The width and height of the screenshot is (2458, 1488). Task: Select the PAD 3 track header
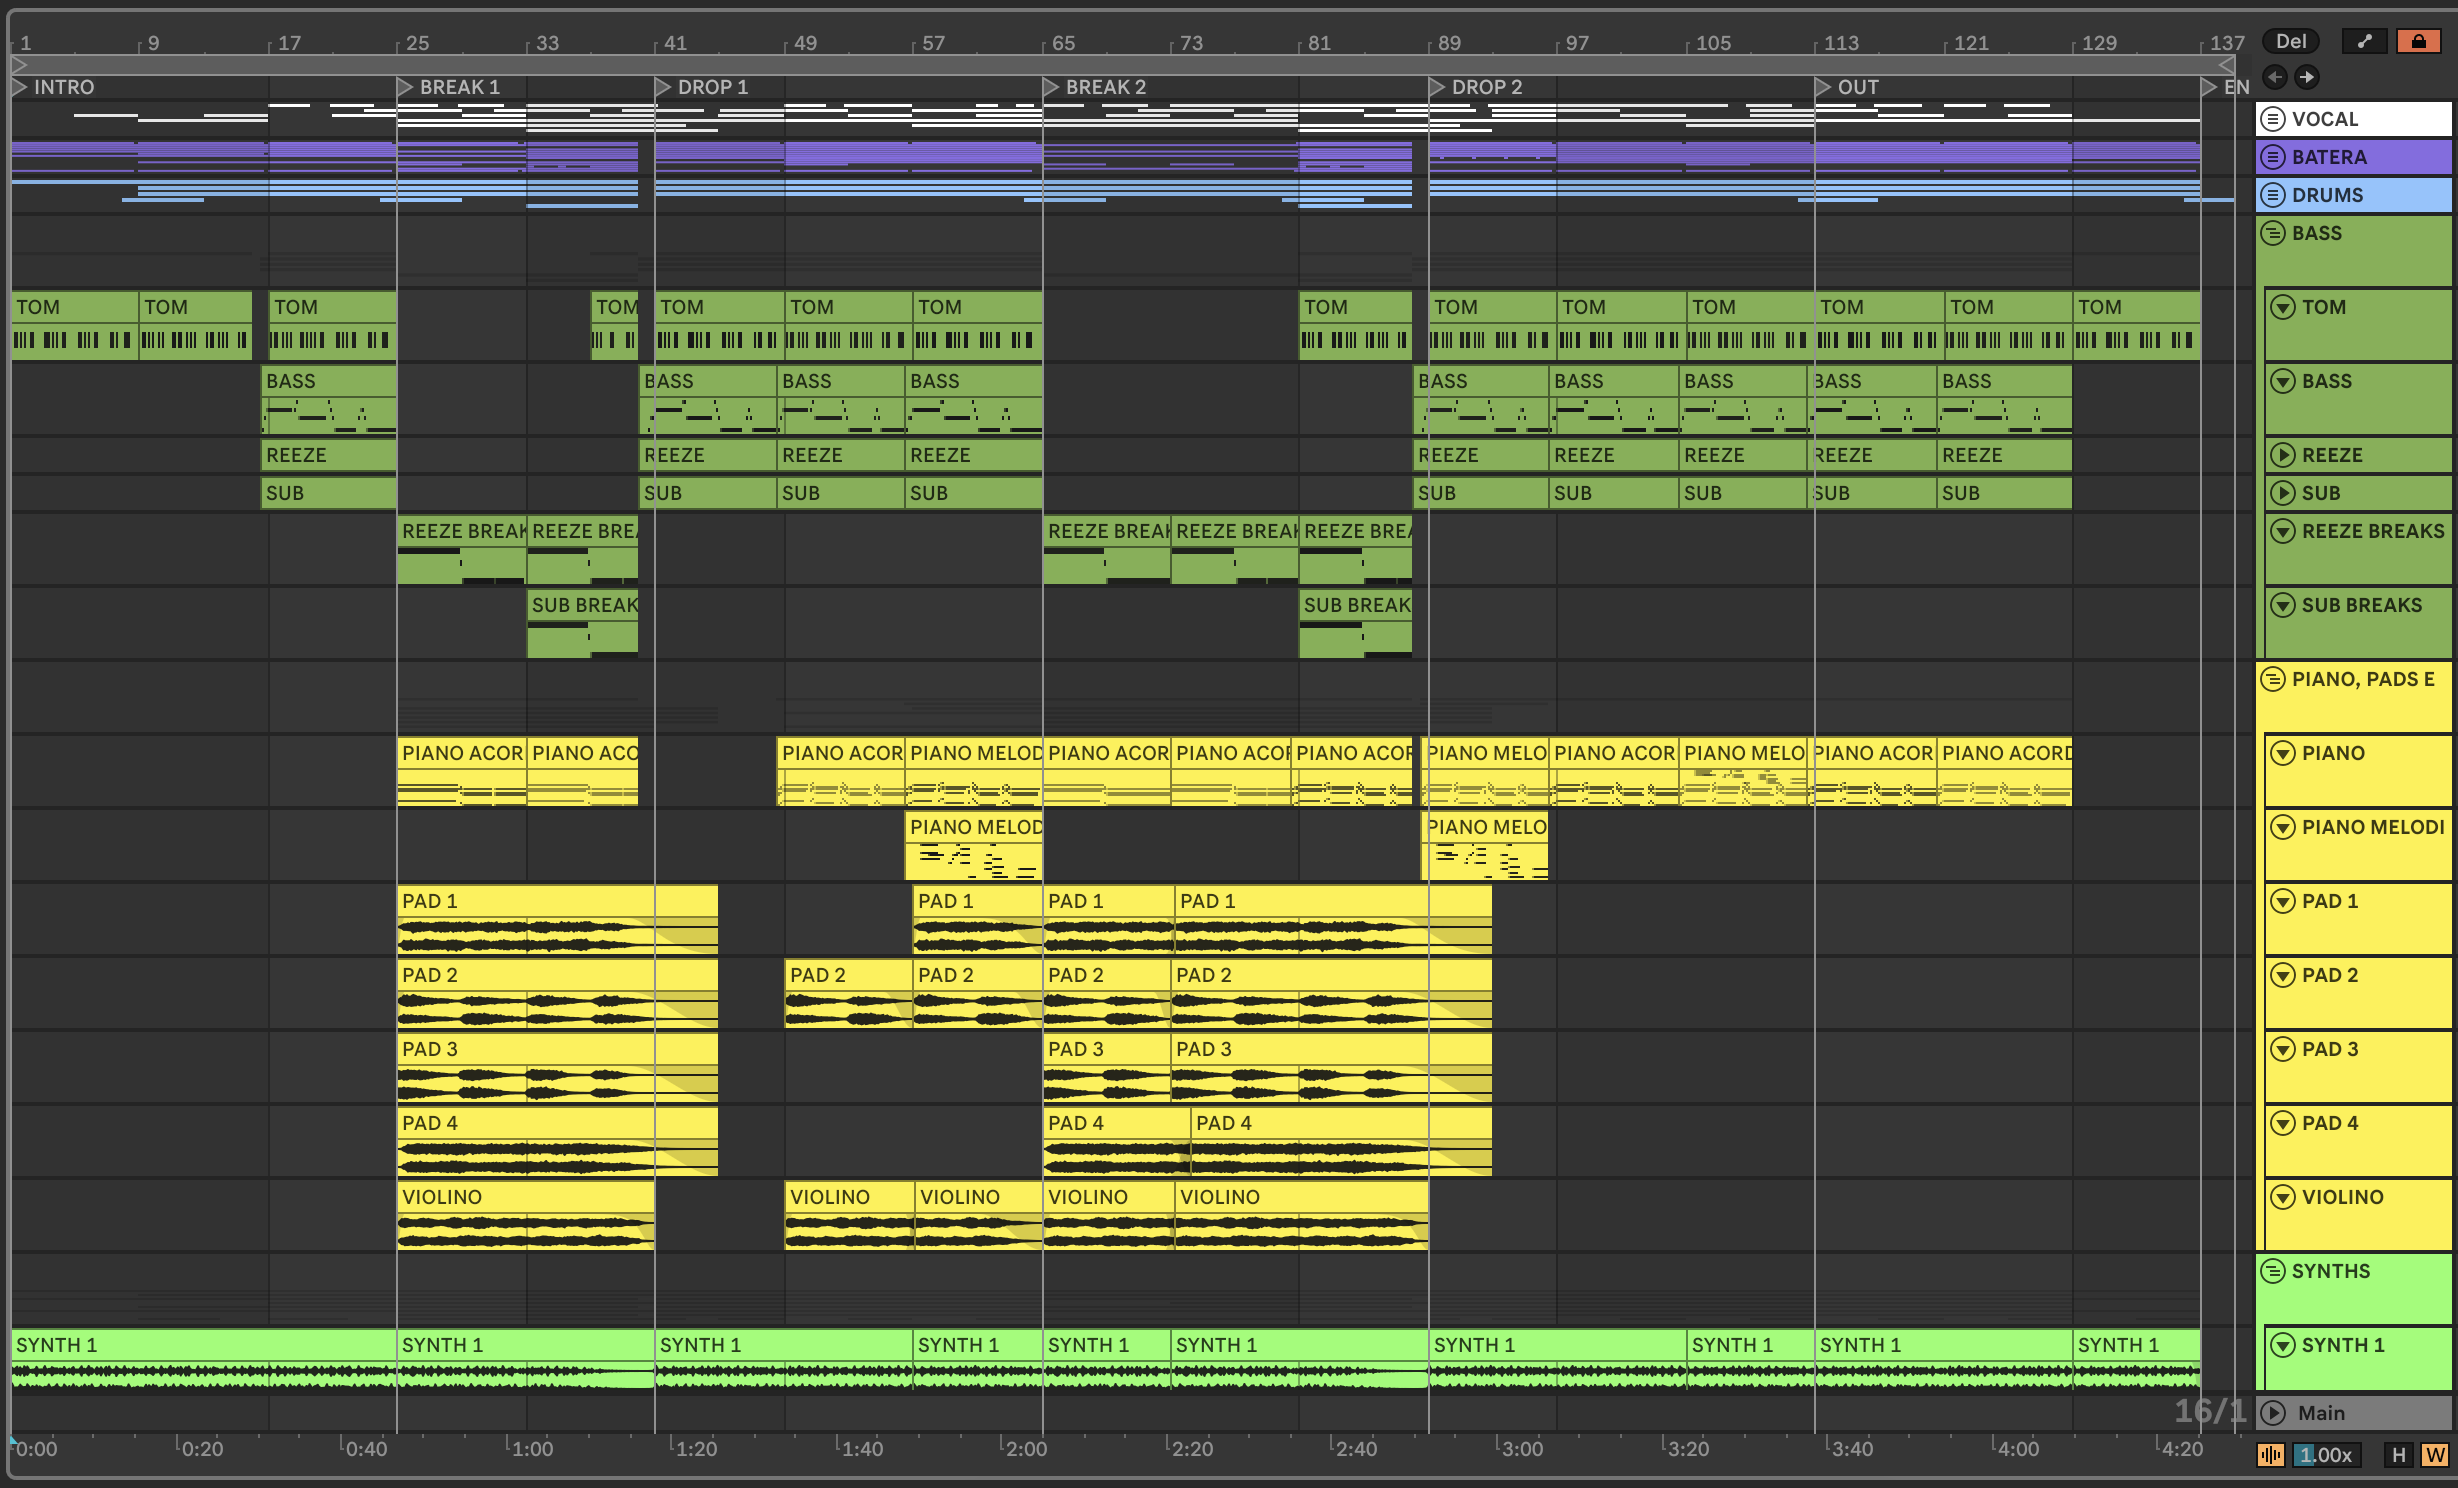(x=2330, y=1049)
